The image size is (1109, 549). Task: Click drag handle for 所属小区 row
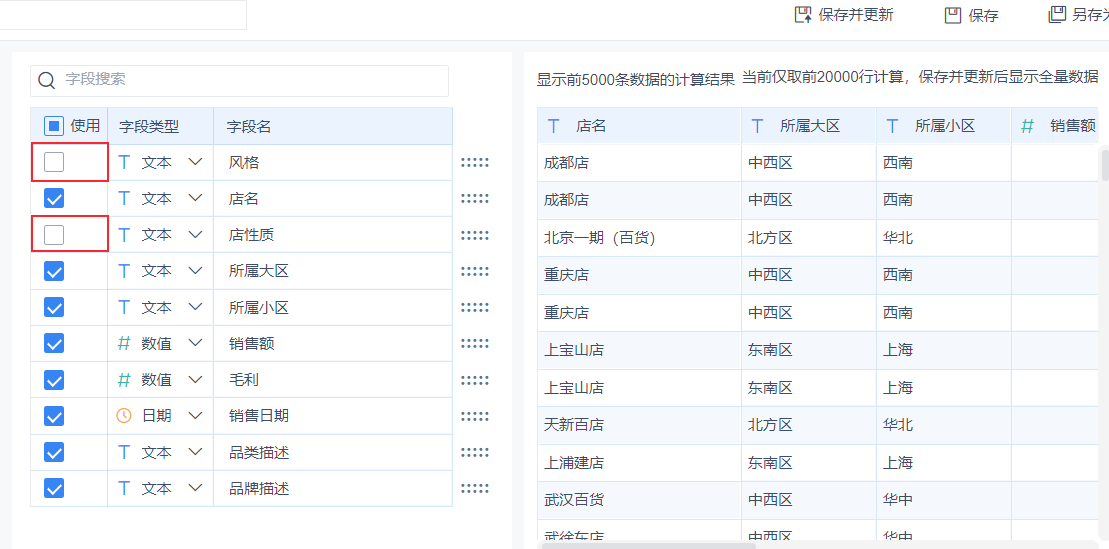click(475, 308)
